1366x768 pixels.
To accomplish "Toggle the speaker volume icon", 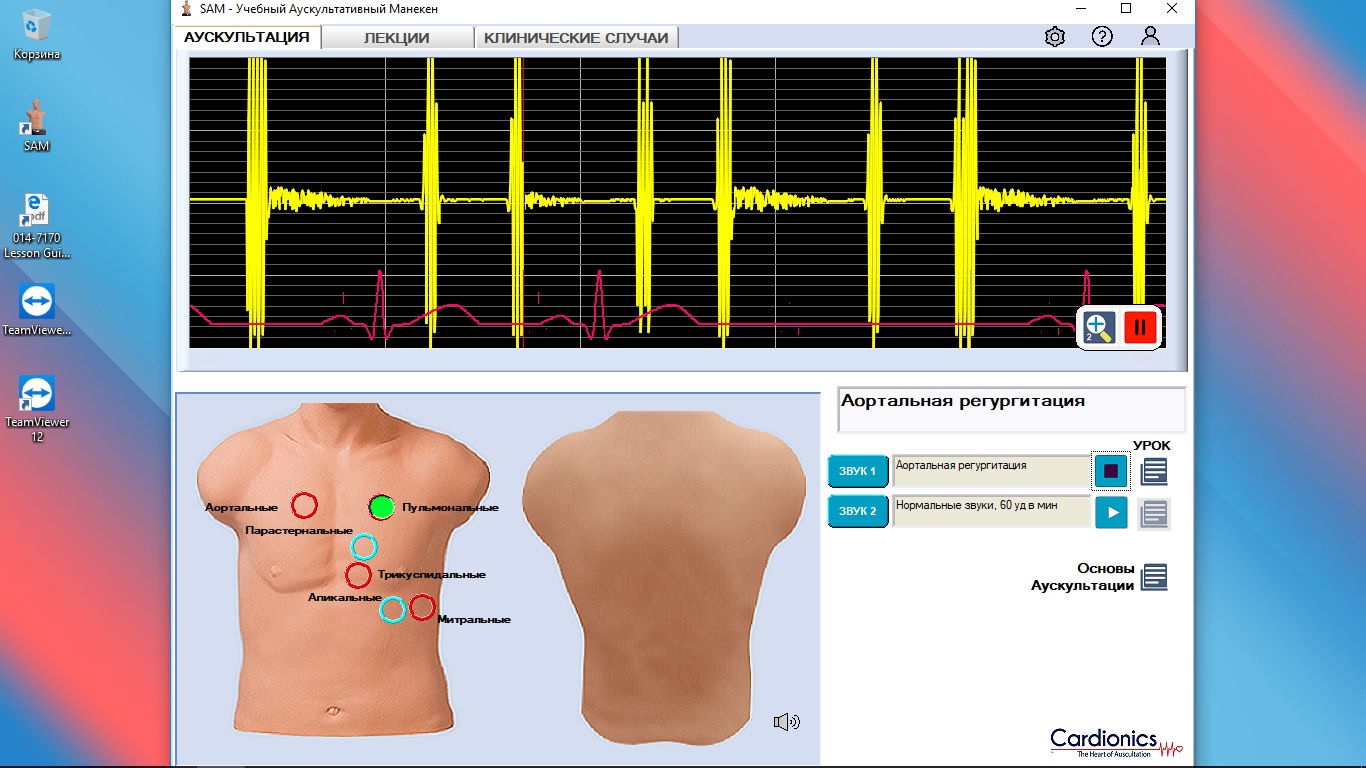I will pyautogui.click(x=786, y=722).
